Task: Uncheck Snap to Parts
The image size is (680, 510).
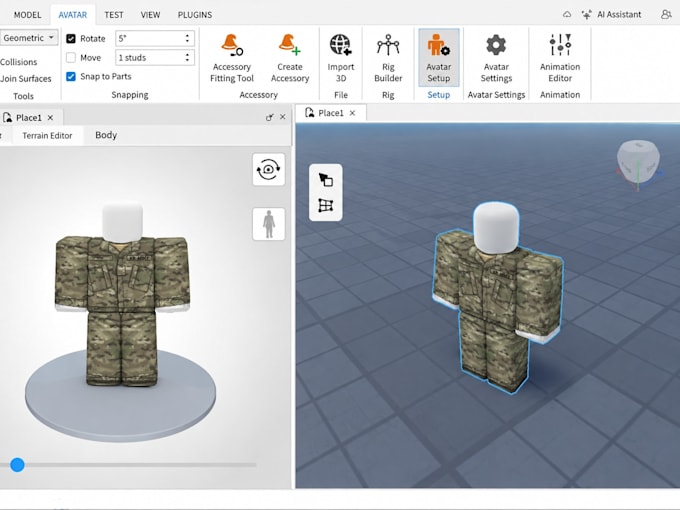Action: [71, 76]
